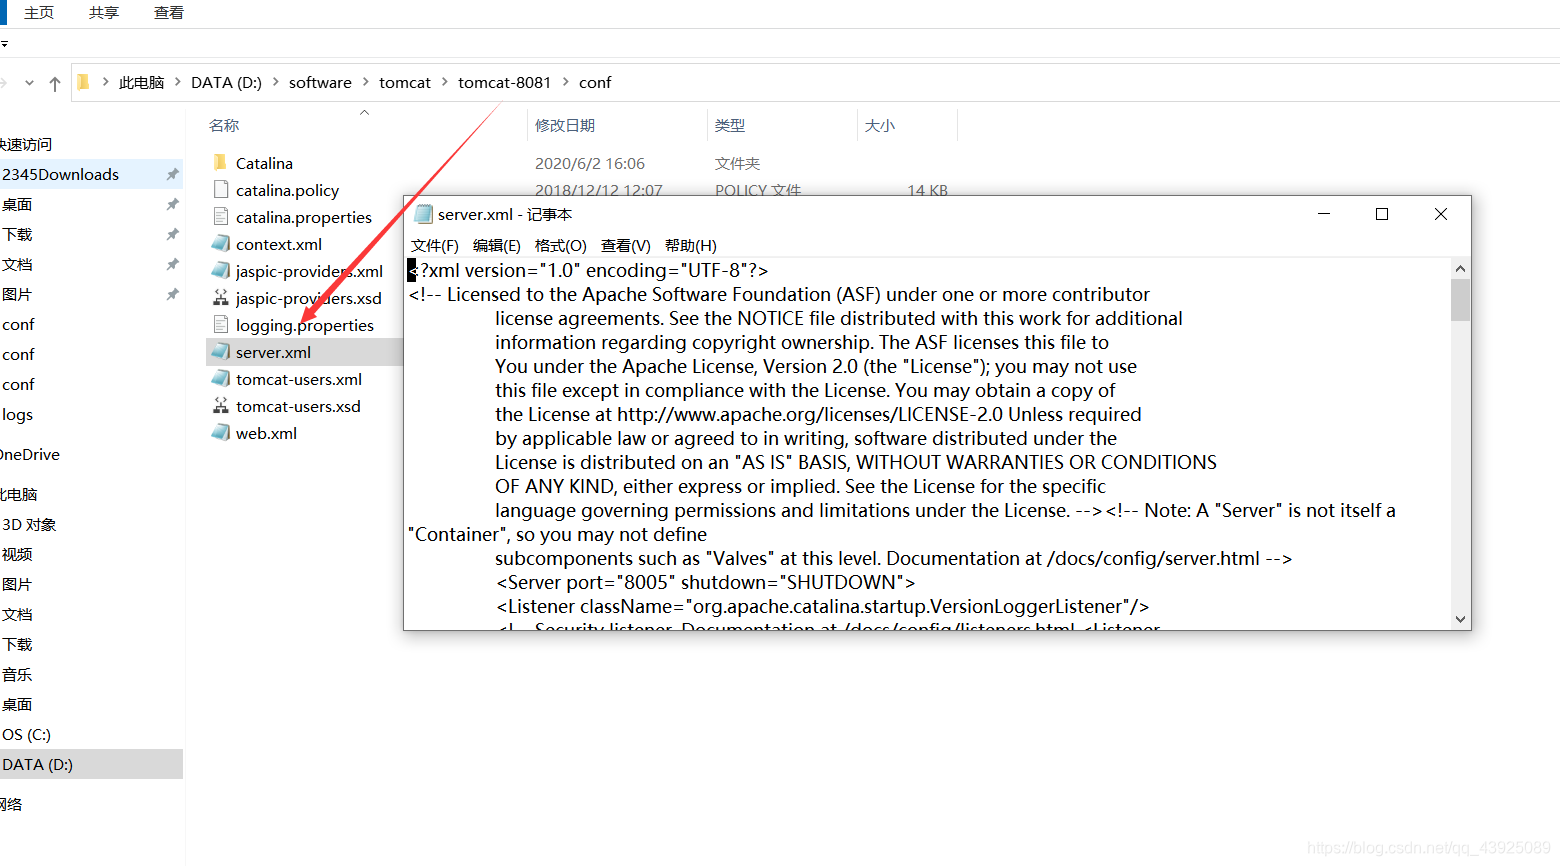1560x866 pixels.
Task: Click Catalina type 文件夹 cell
Action: [x=738, y=163]
